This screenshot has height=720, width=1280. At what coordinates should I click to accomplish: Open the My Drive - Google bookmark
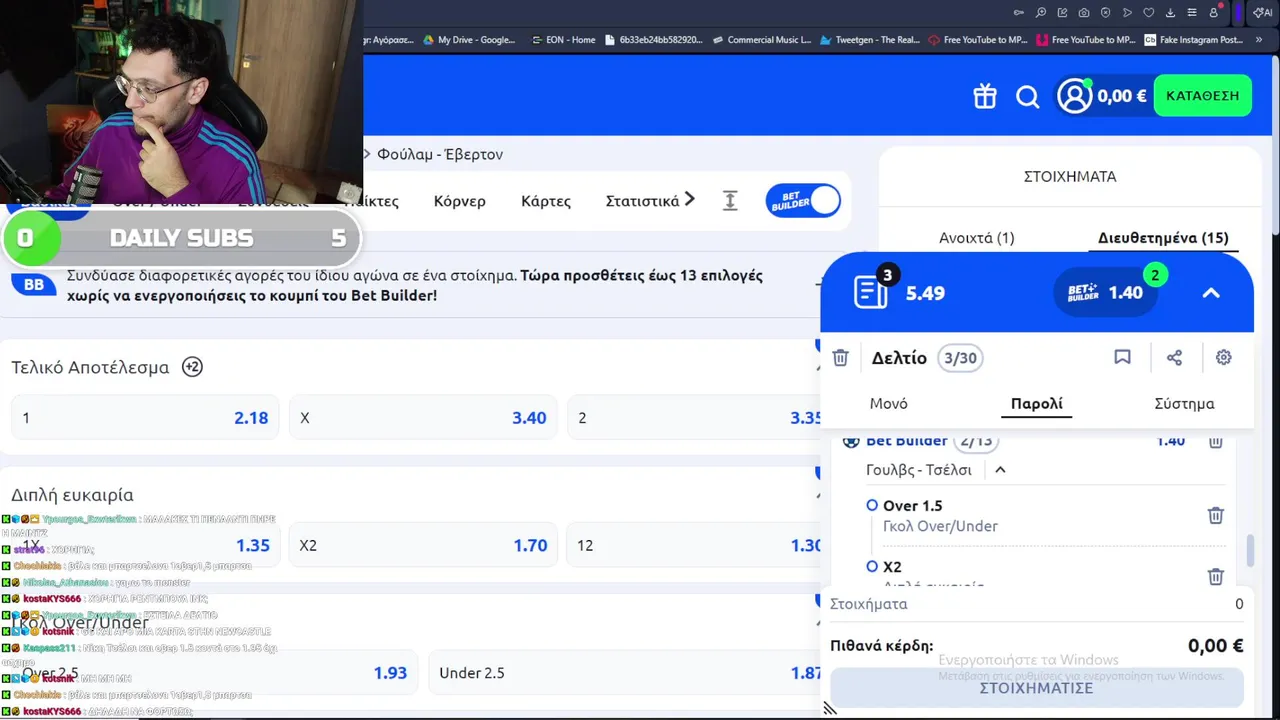coord(469,40)
